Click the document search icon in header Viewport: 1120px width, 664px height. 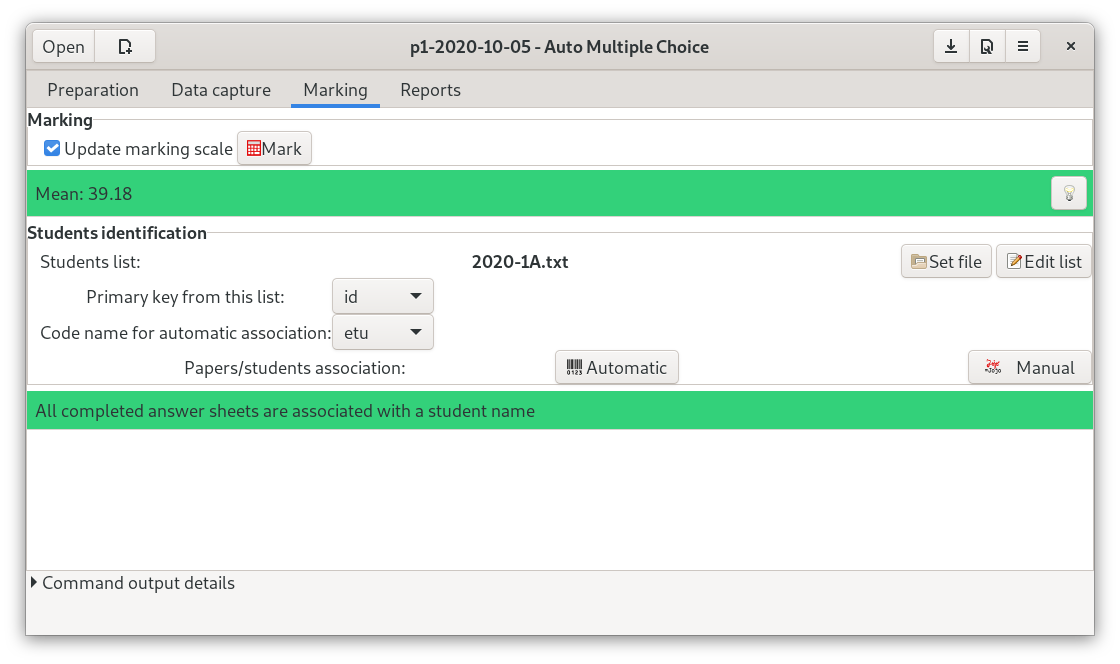coord(987,47)
